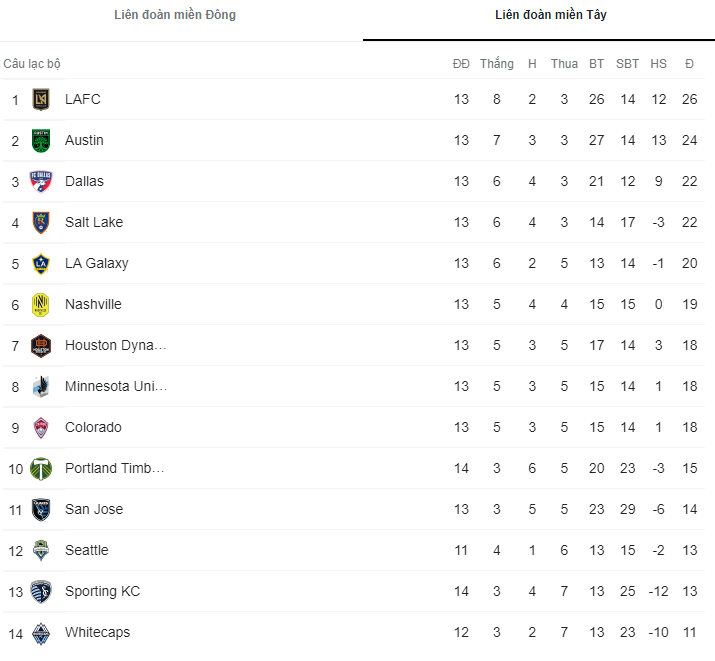
Task: Click the Sporting KC crest icon
Action: point(41,592)
